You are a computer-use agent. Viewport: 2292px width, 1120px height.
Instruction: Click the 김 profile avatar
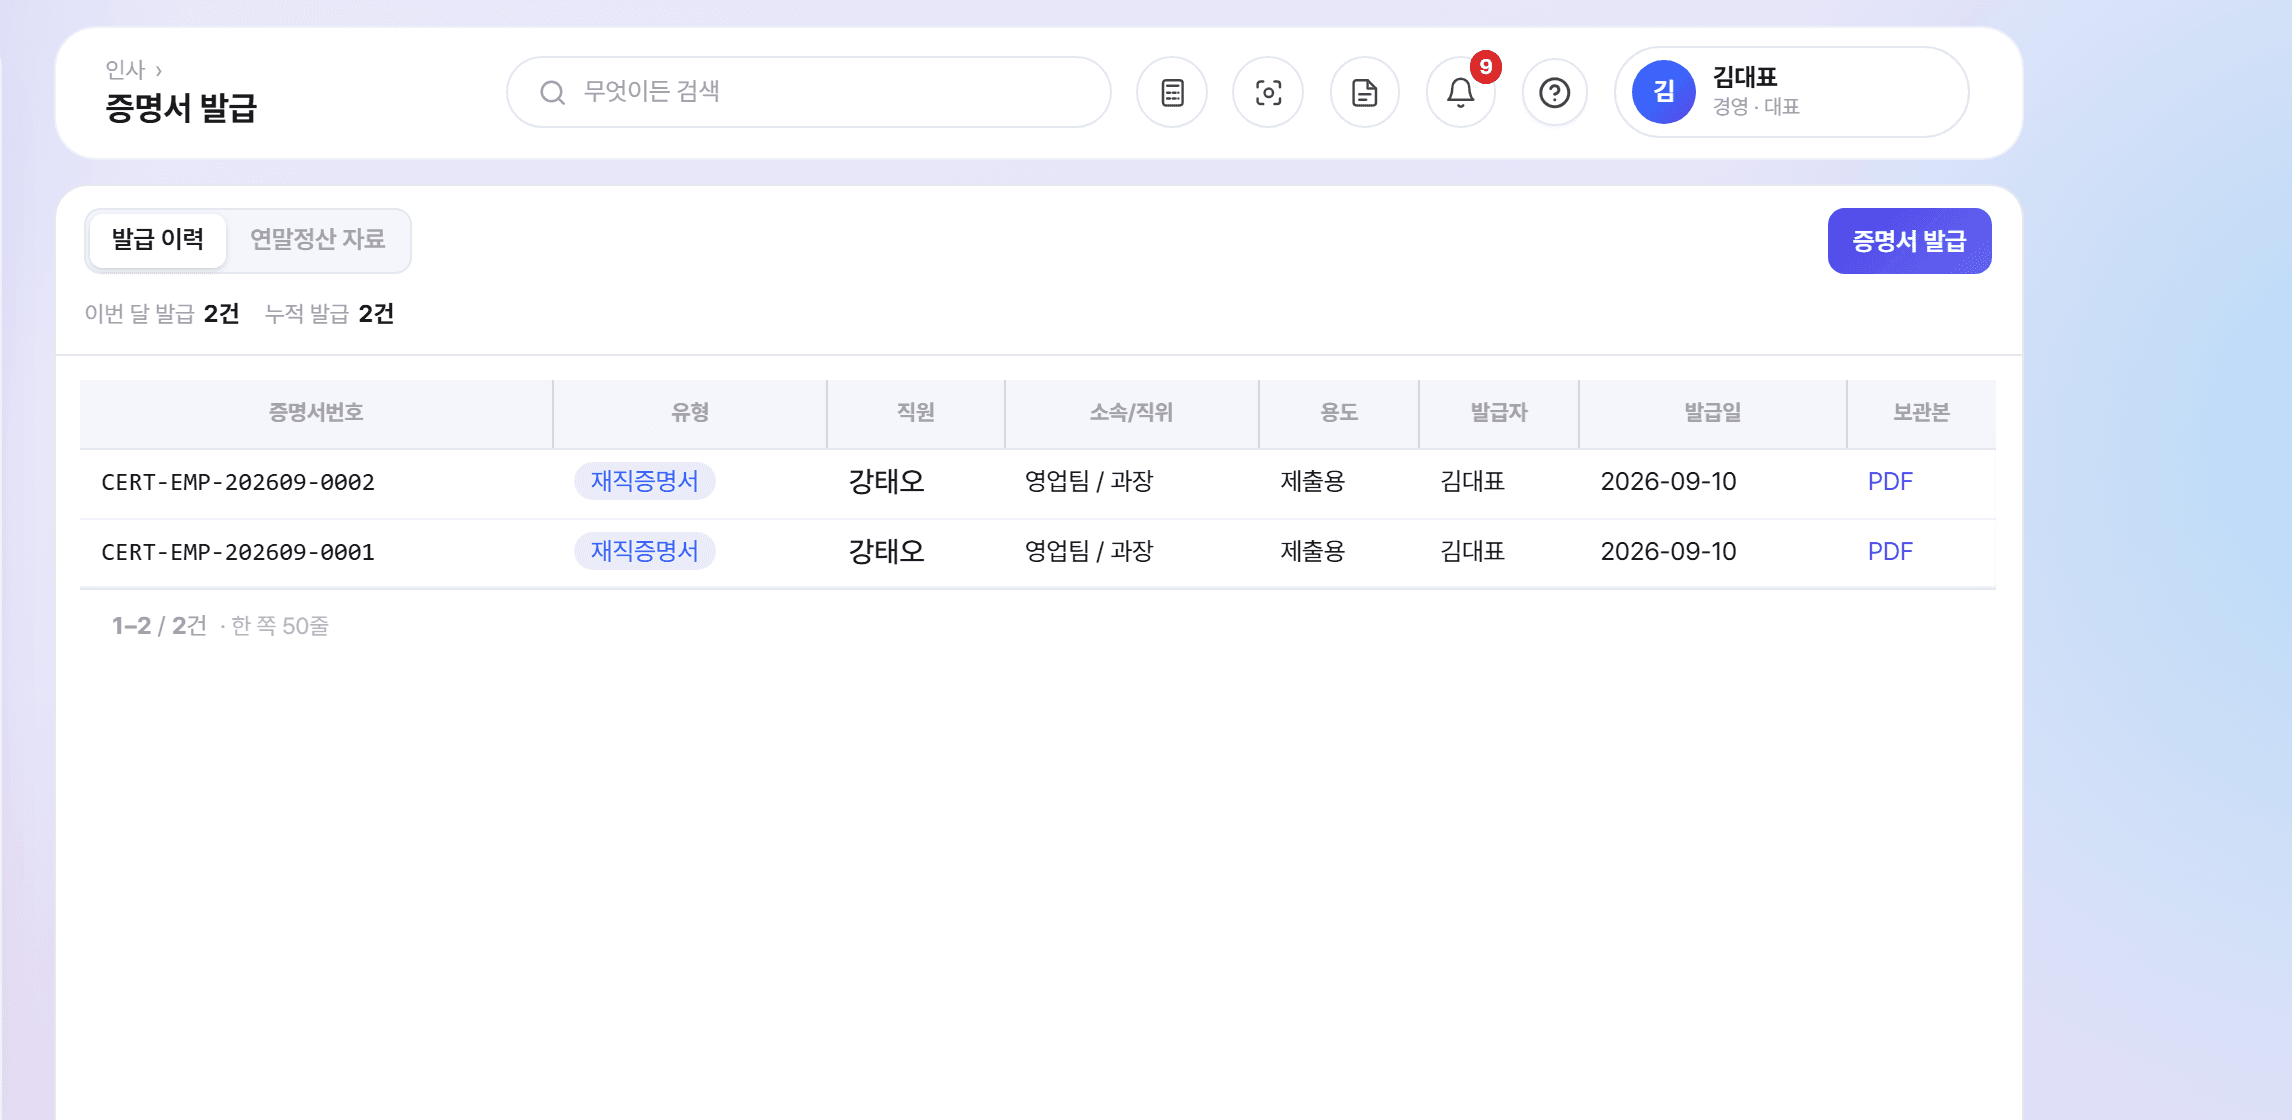click(1663, 92)
